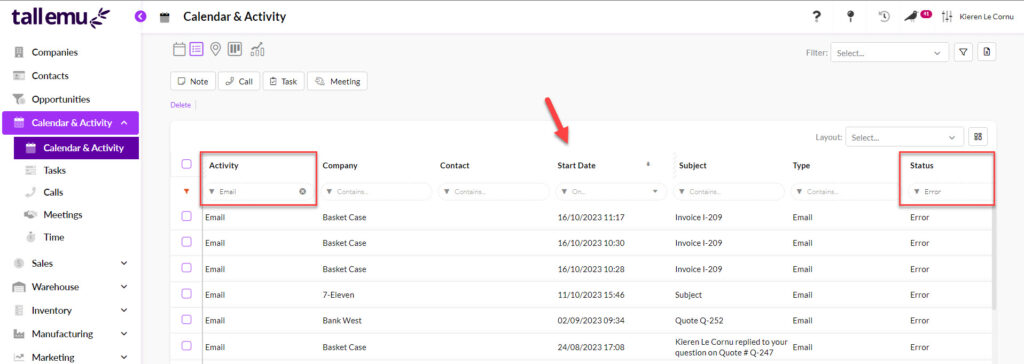Viewport: 1024px width, 364px height.
Task: Open Tasks in the sidebar
Action: pyautogui.click(x=54, y=170)
